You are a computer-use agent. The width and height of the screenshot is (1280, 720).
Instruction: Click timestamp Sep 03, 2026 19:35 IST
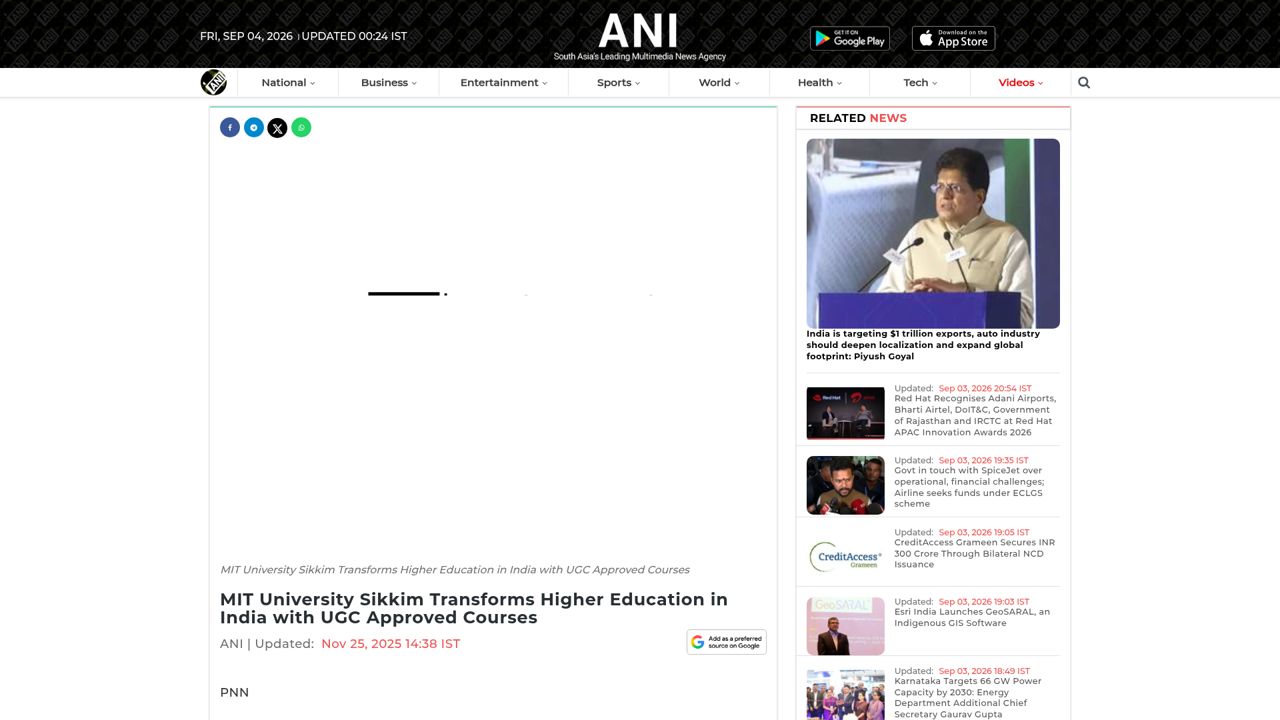(983, 460)
